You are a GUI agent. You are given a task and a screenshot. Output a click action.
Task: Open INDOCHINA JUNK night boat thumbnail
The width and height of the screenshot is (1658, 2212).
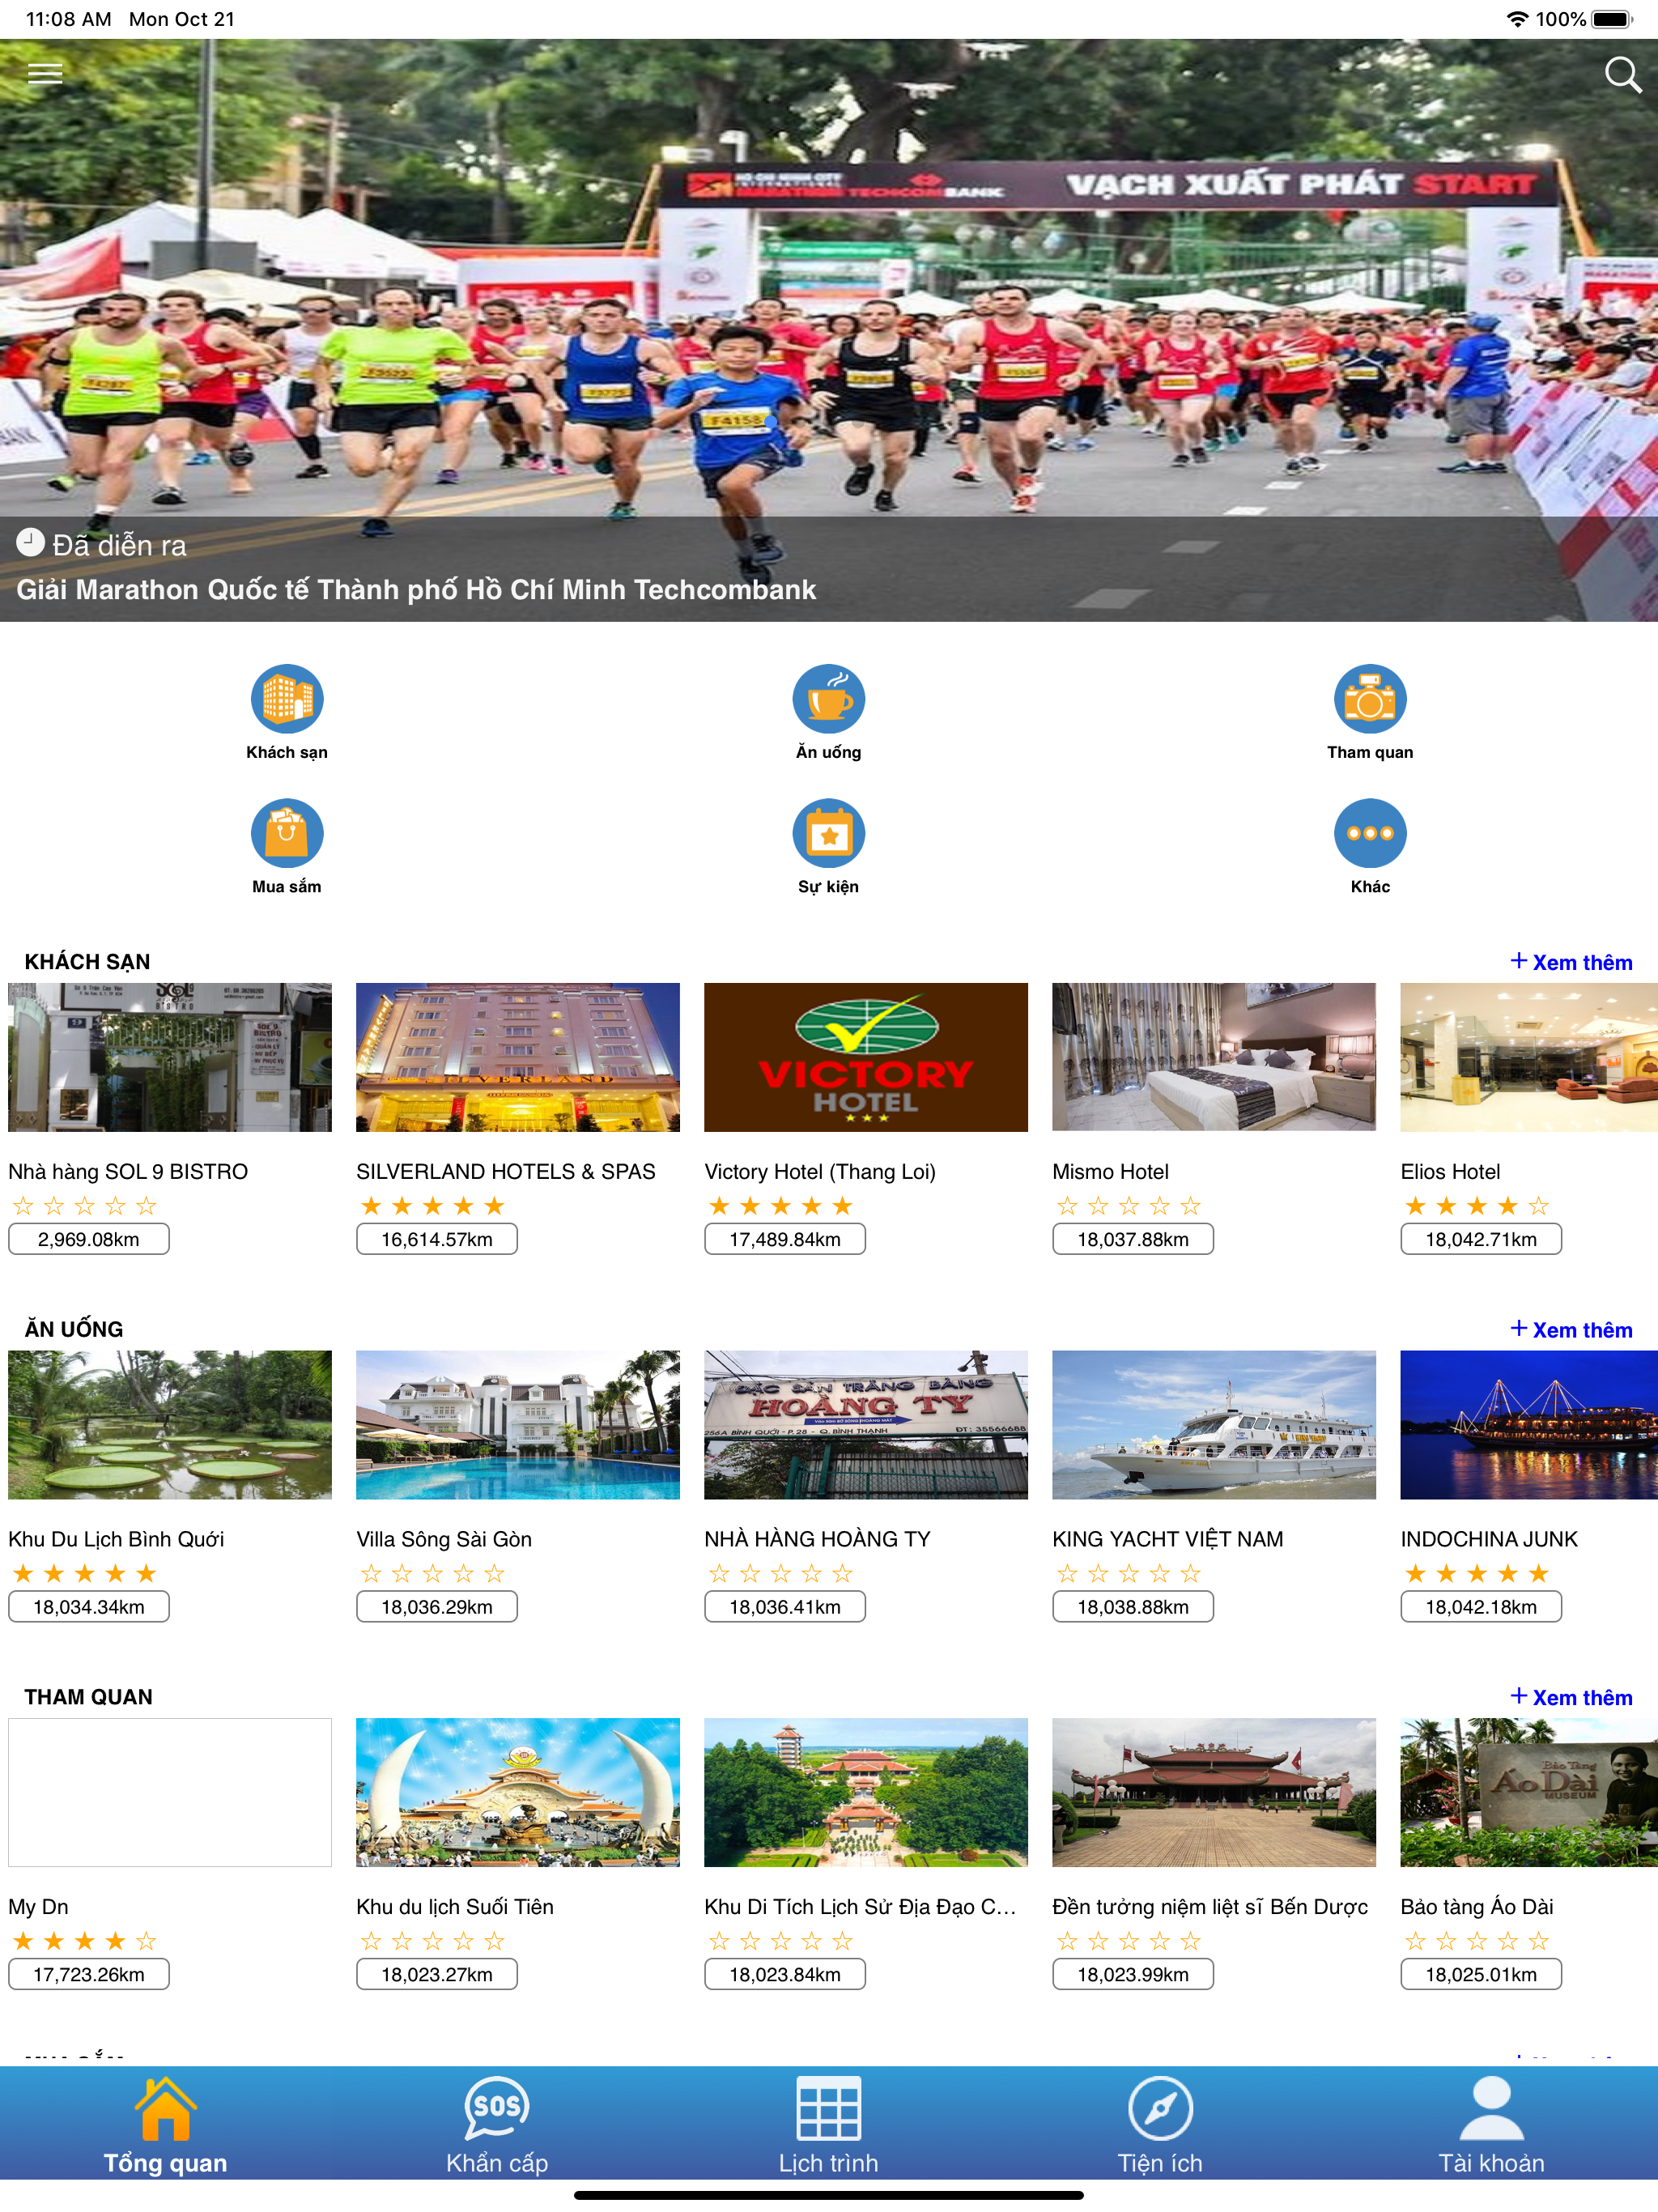point(1529,1425)
